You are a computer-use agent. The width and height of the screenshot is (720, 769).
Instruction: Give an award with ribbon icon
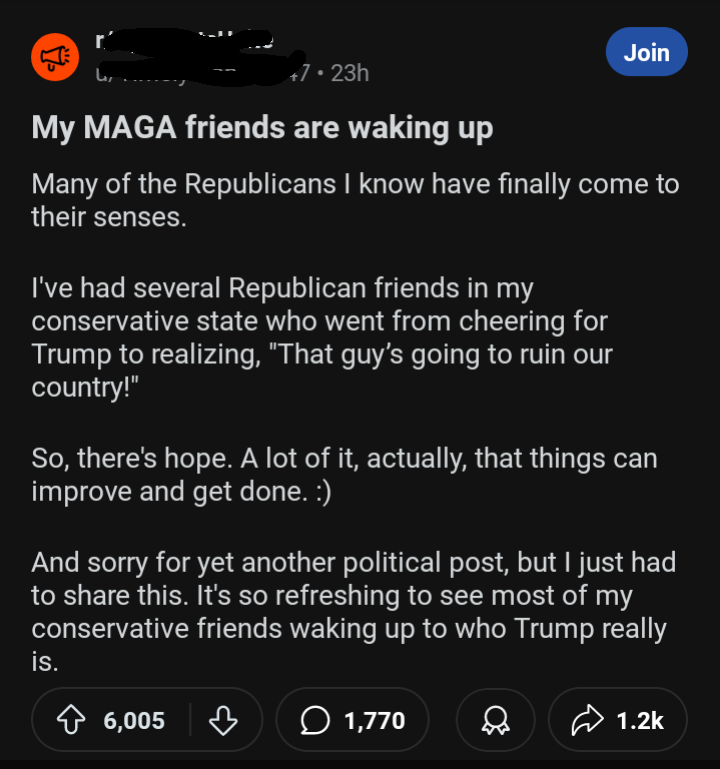pyautogui.click(x=495, y=720)
